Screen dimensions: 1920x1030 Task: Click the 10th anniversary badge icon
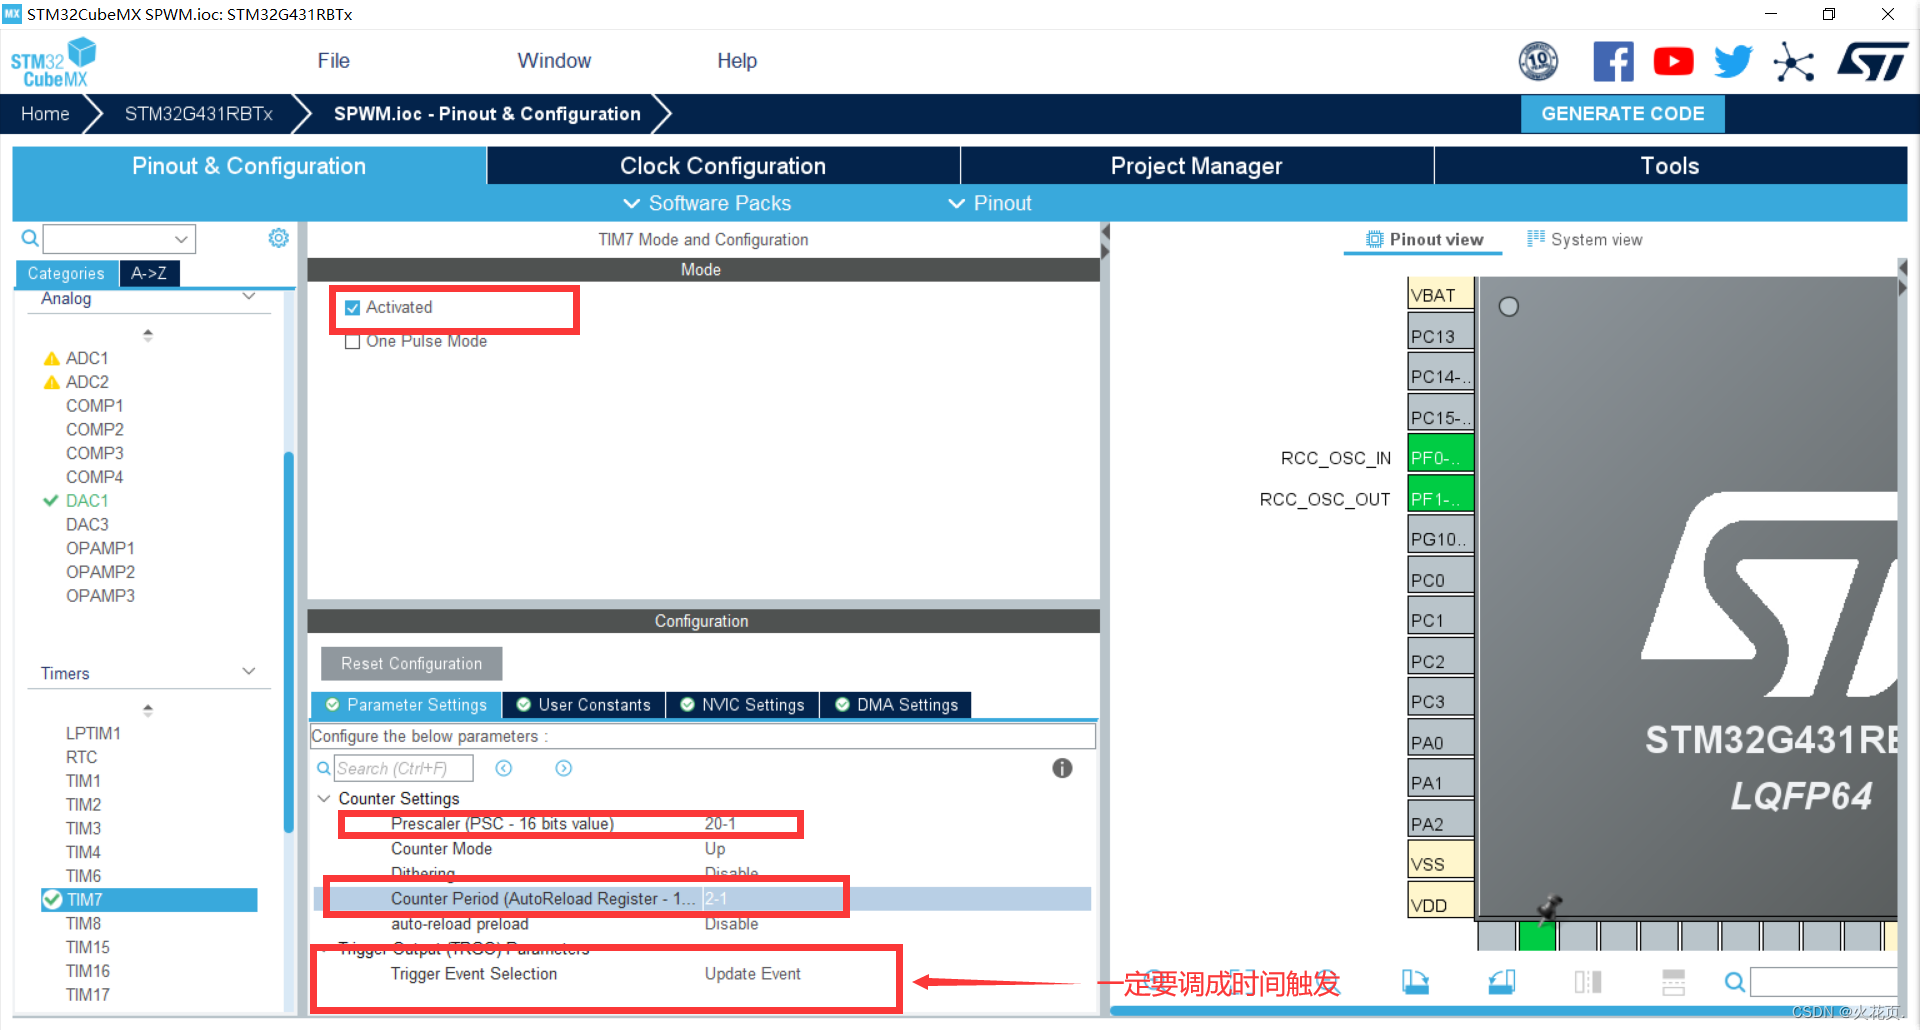point(1538,62)
